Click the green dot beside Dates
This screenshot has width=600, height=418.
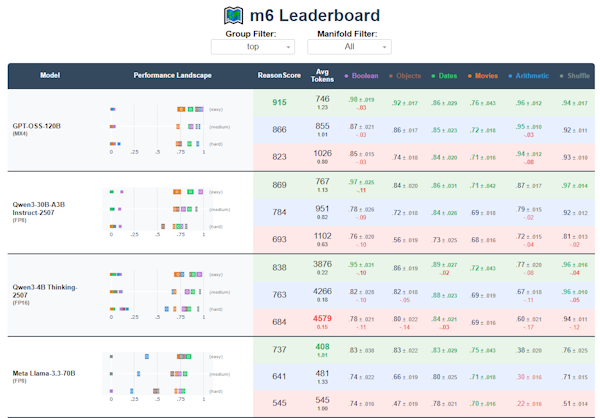[433, 76]
